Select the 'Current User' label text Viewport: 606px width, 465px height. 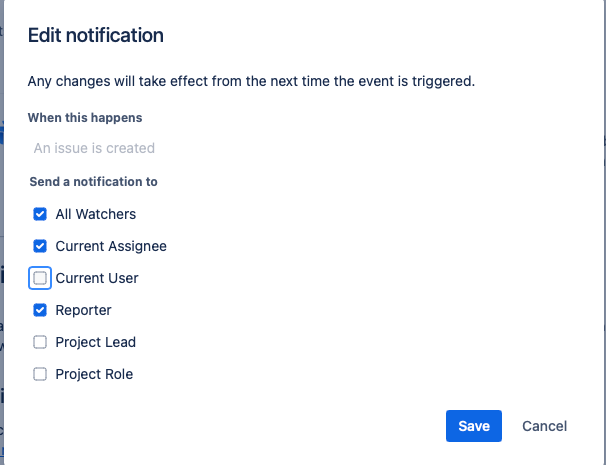[x=97, y=278]
